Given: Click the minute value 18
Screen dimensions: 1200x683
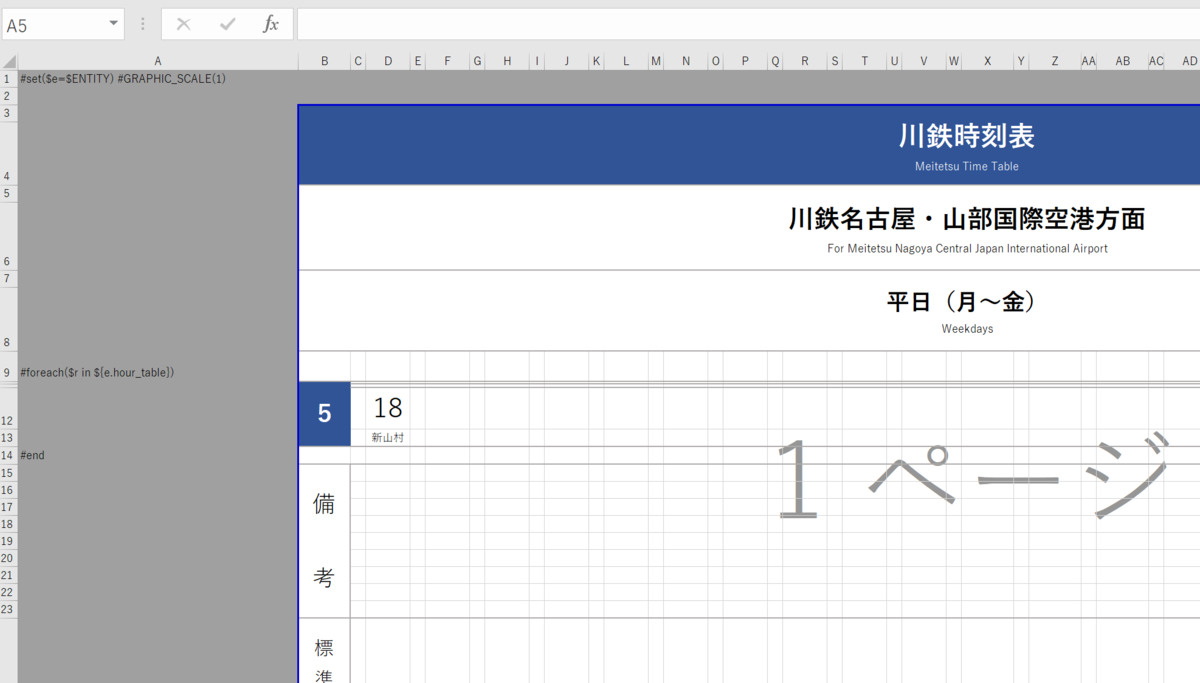Looking at the screenshot, I should click(388, 407).
